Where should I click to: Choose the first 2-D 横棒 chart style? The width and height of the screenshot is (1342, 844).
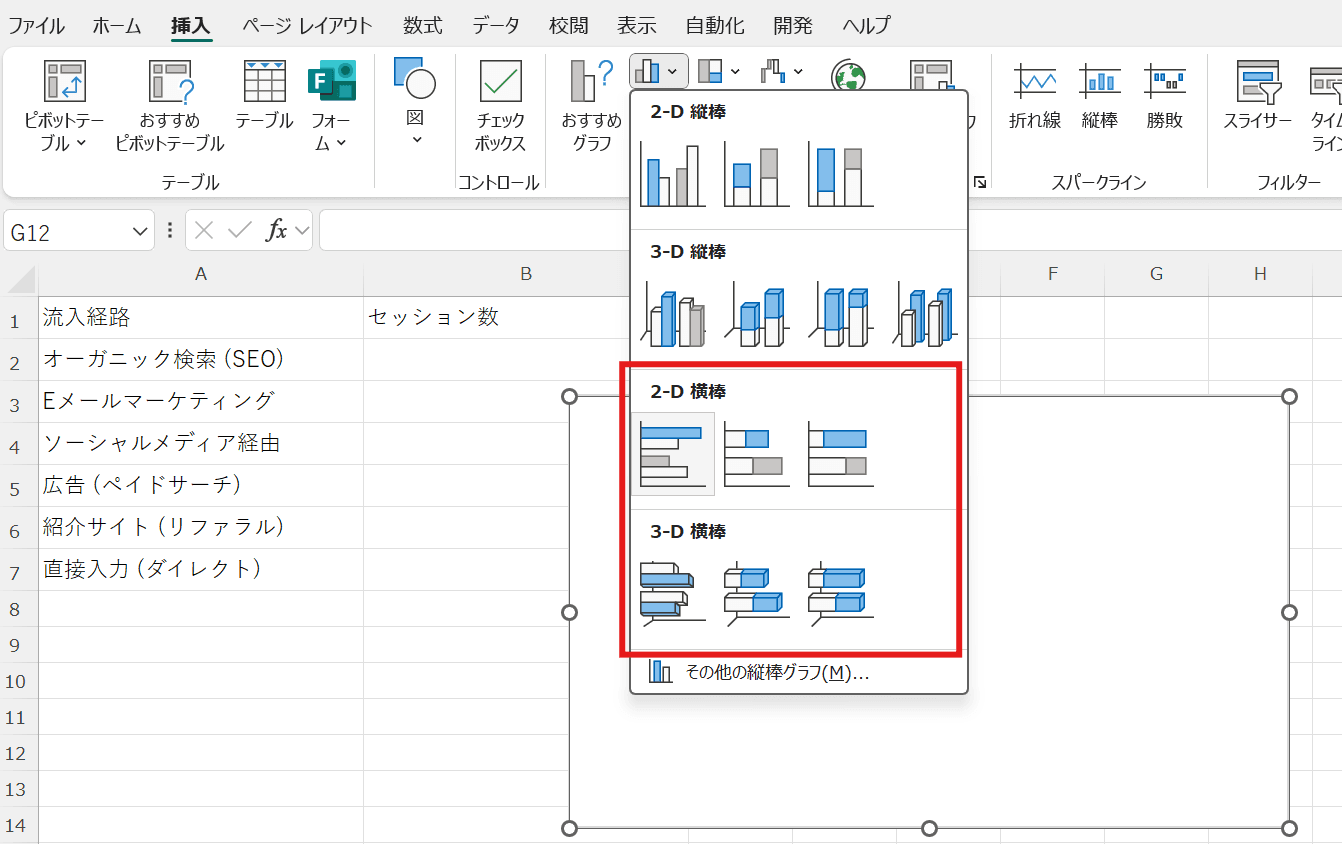[672, 452]
